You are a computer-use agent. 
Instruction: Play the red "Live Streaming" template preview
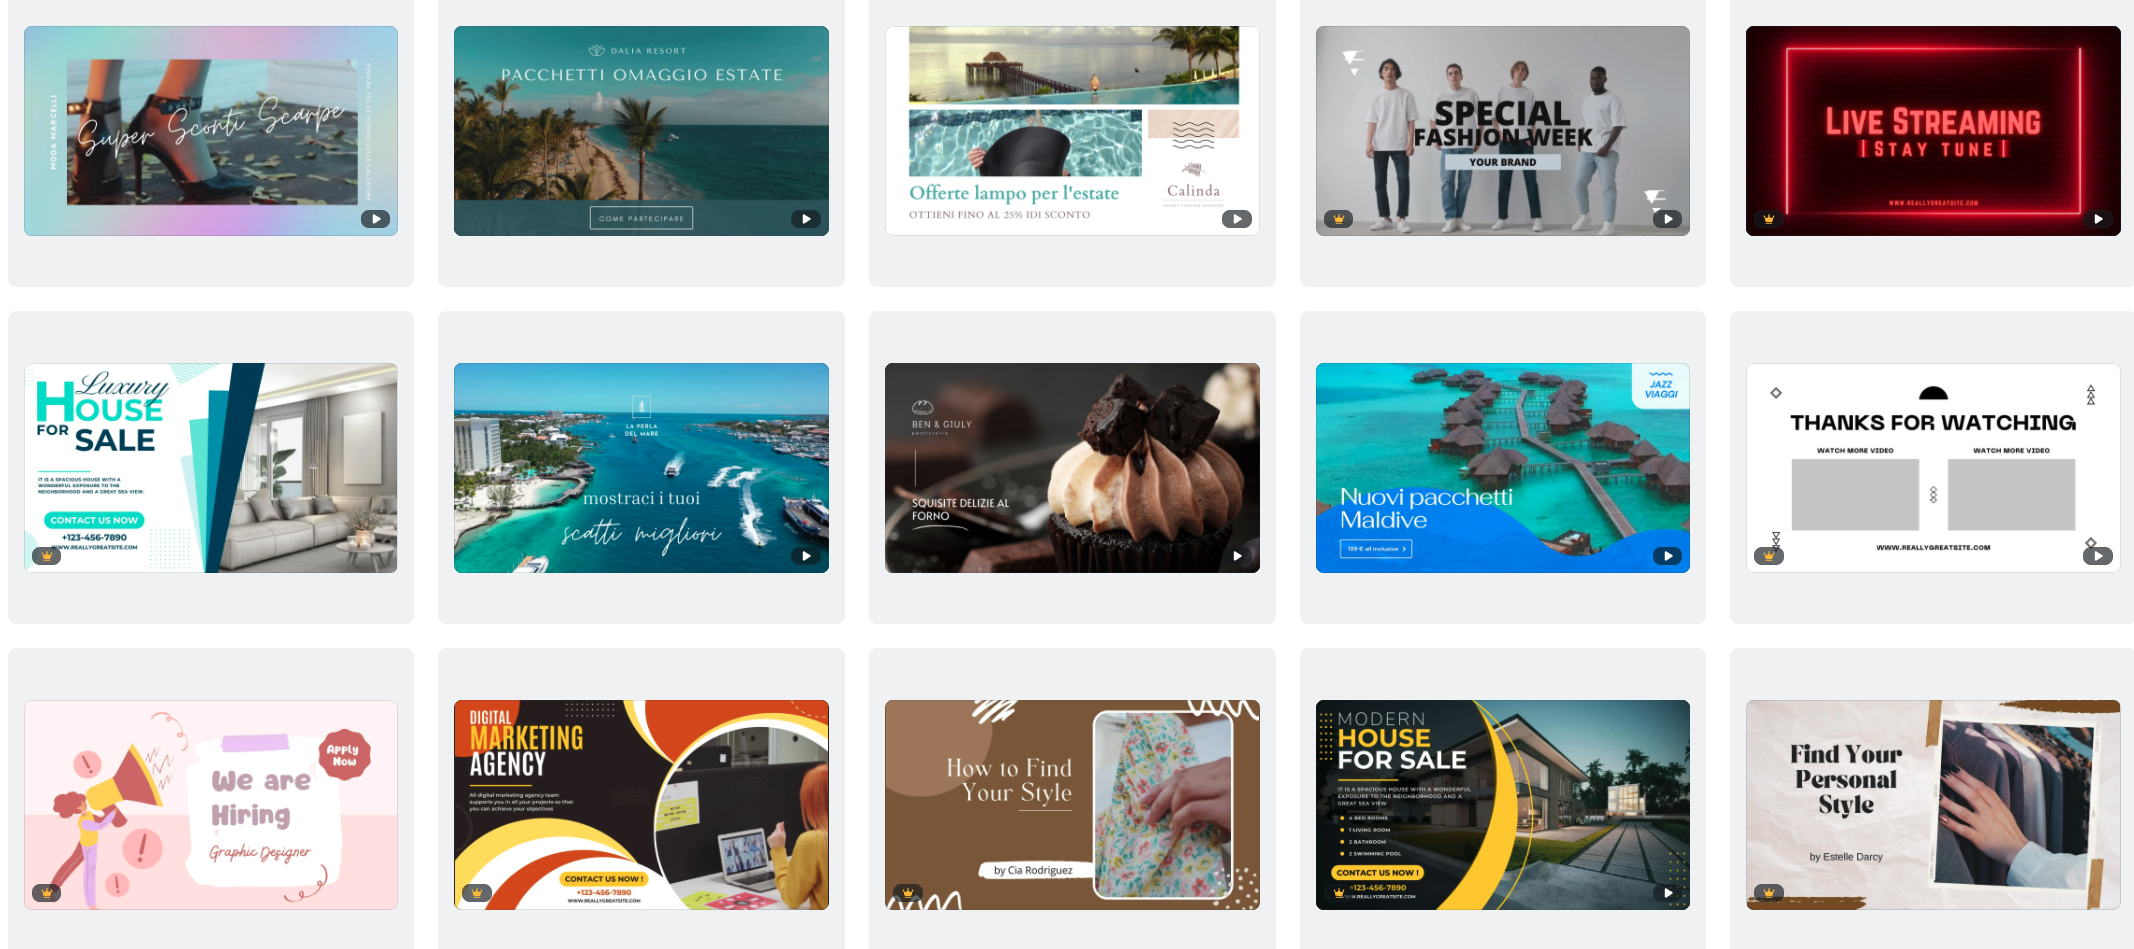point(2100,218)
